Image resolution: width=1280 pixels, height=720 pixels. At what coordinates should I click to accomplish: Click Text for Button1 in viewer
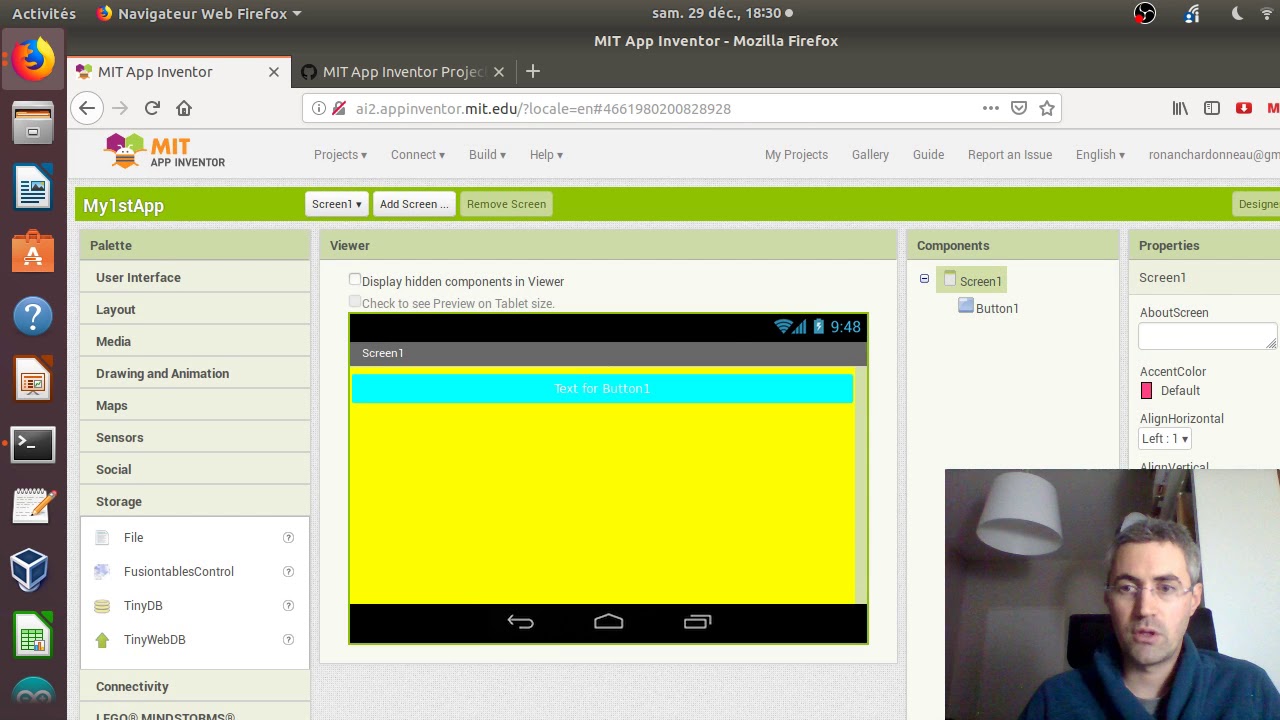coord(602,388)
